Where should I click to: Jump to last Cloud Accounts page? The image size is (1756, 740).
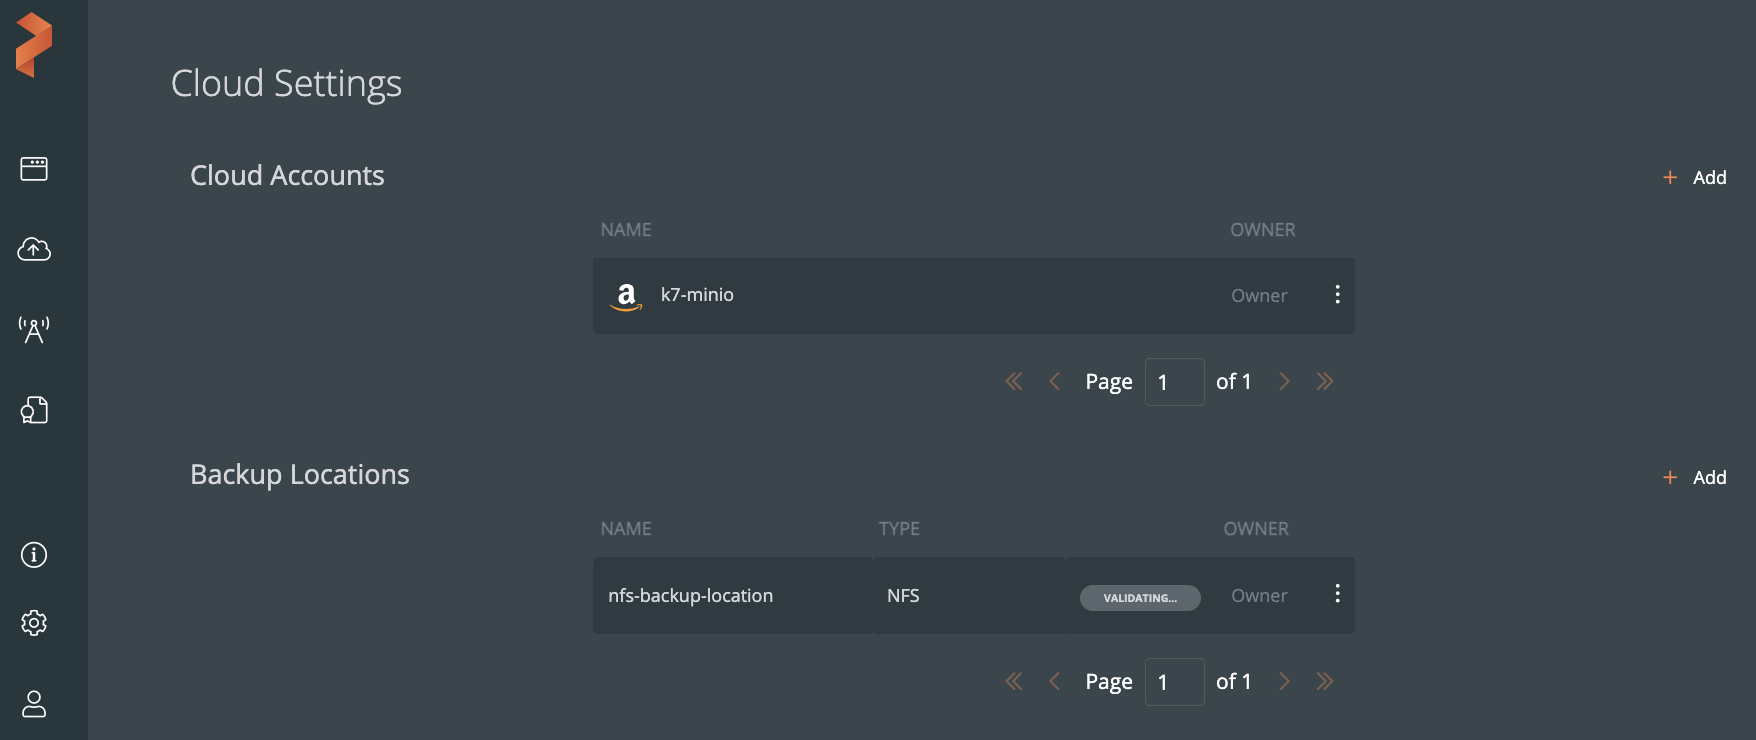[x=1325, y=382]
